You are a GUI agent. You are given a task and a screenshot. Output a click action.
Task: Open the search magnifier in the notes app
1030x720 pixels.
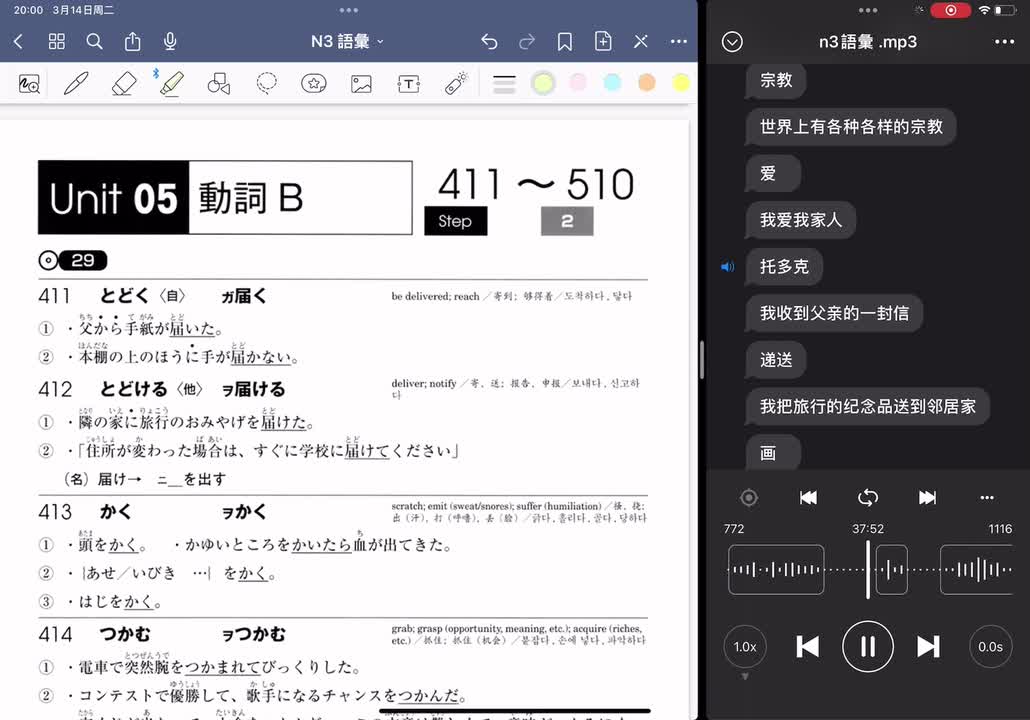[x=95, y=42]
